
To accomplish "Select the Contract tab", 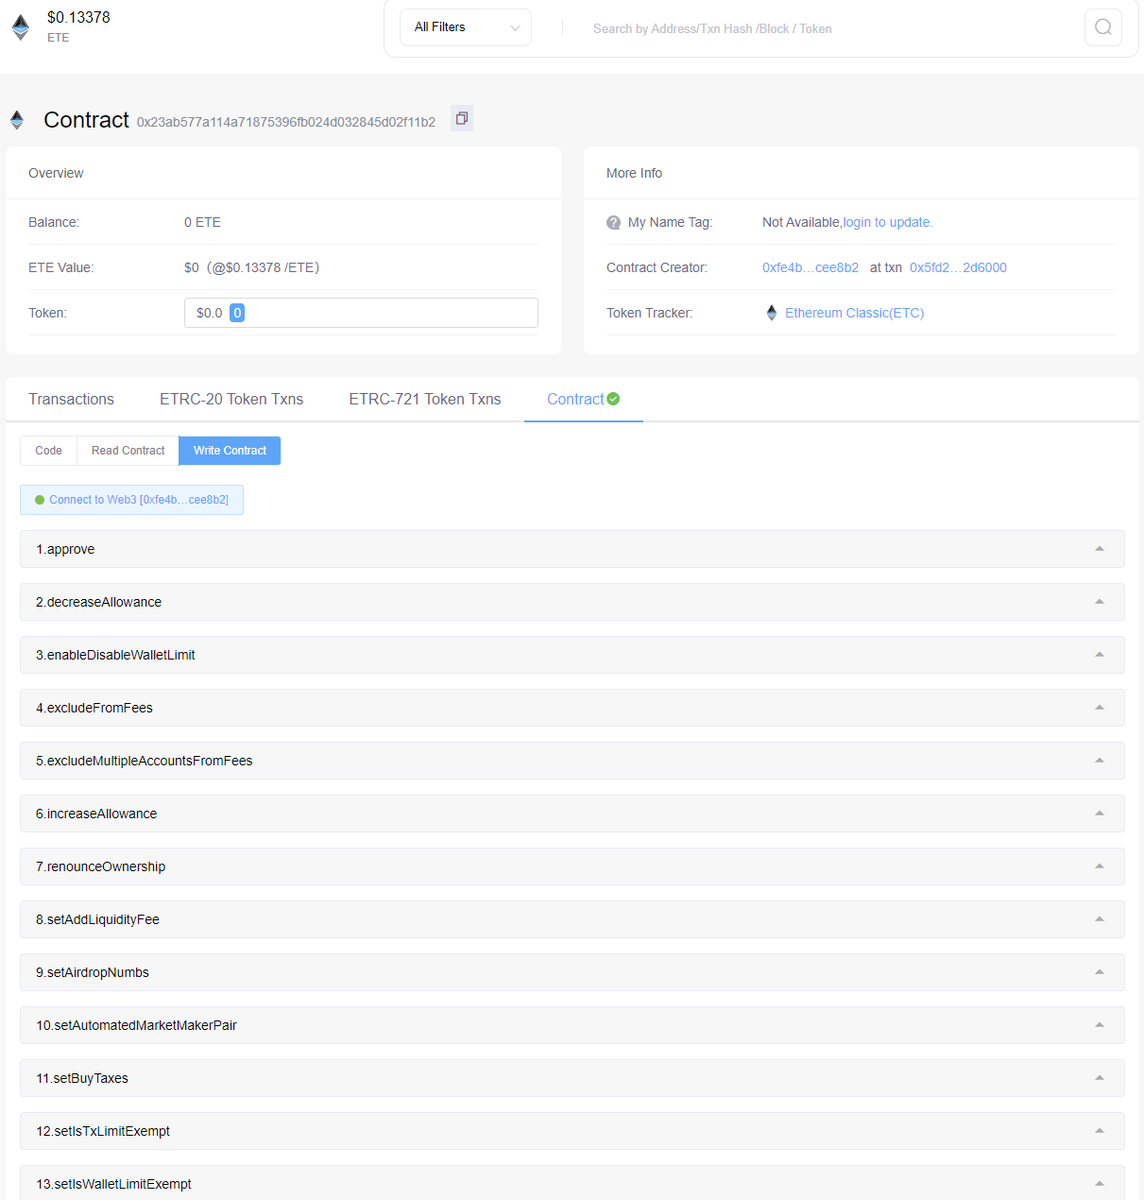I will click(x=583, y=399).
